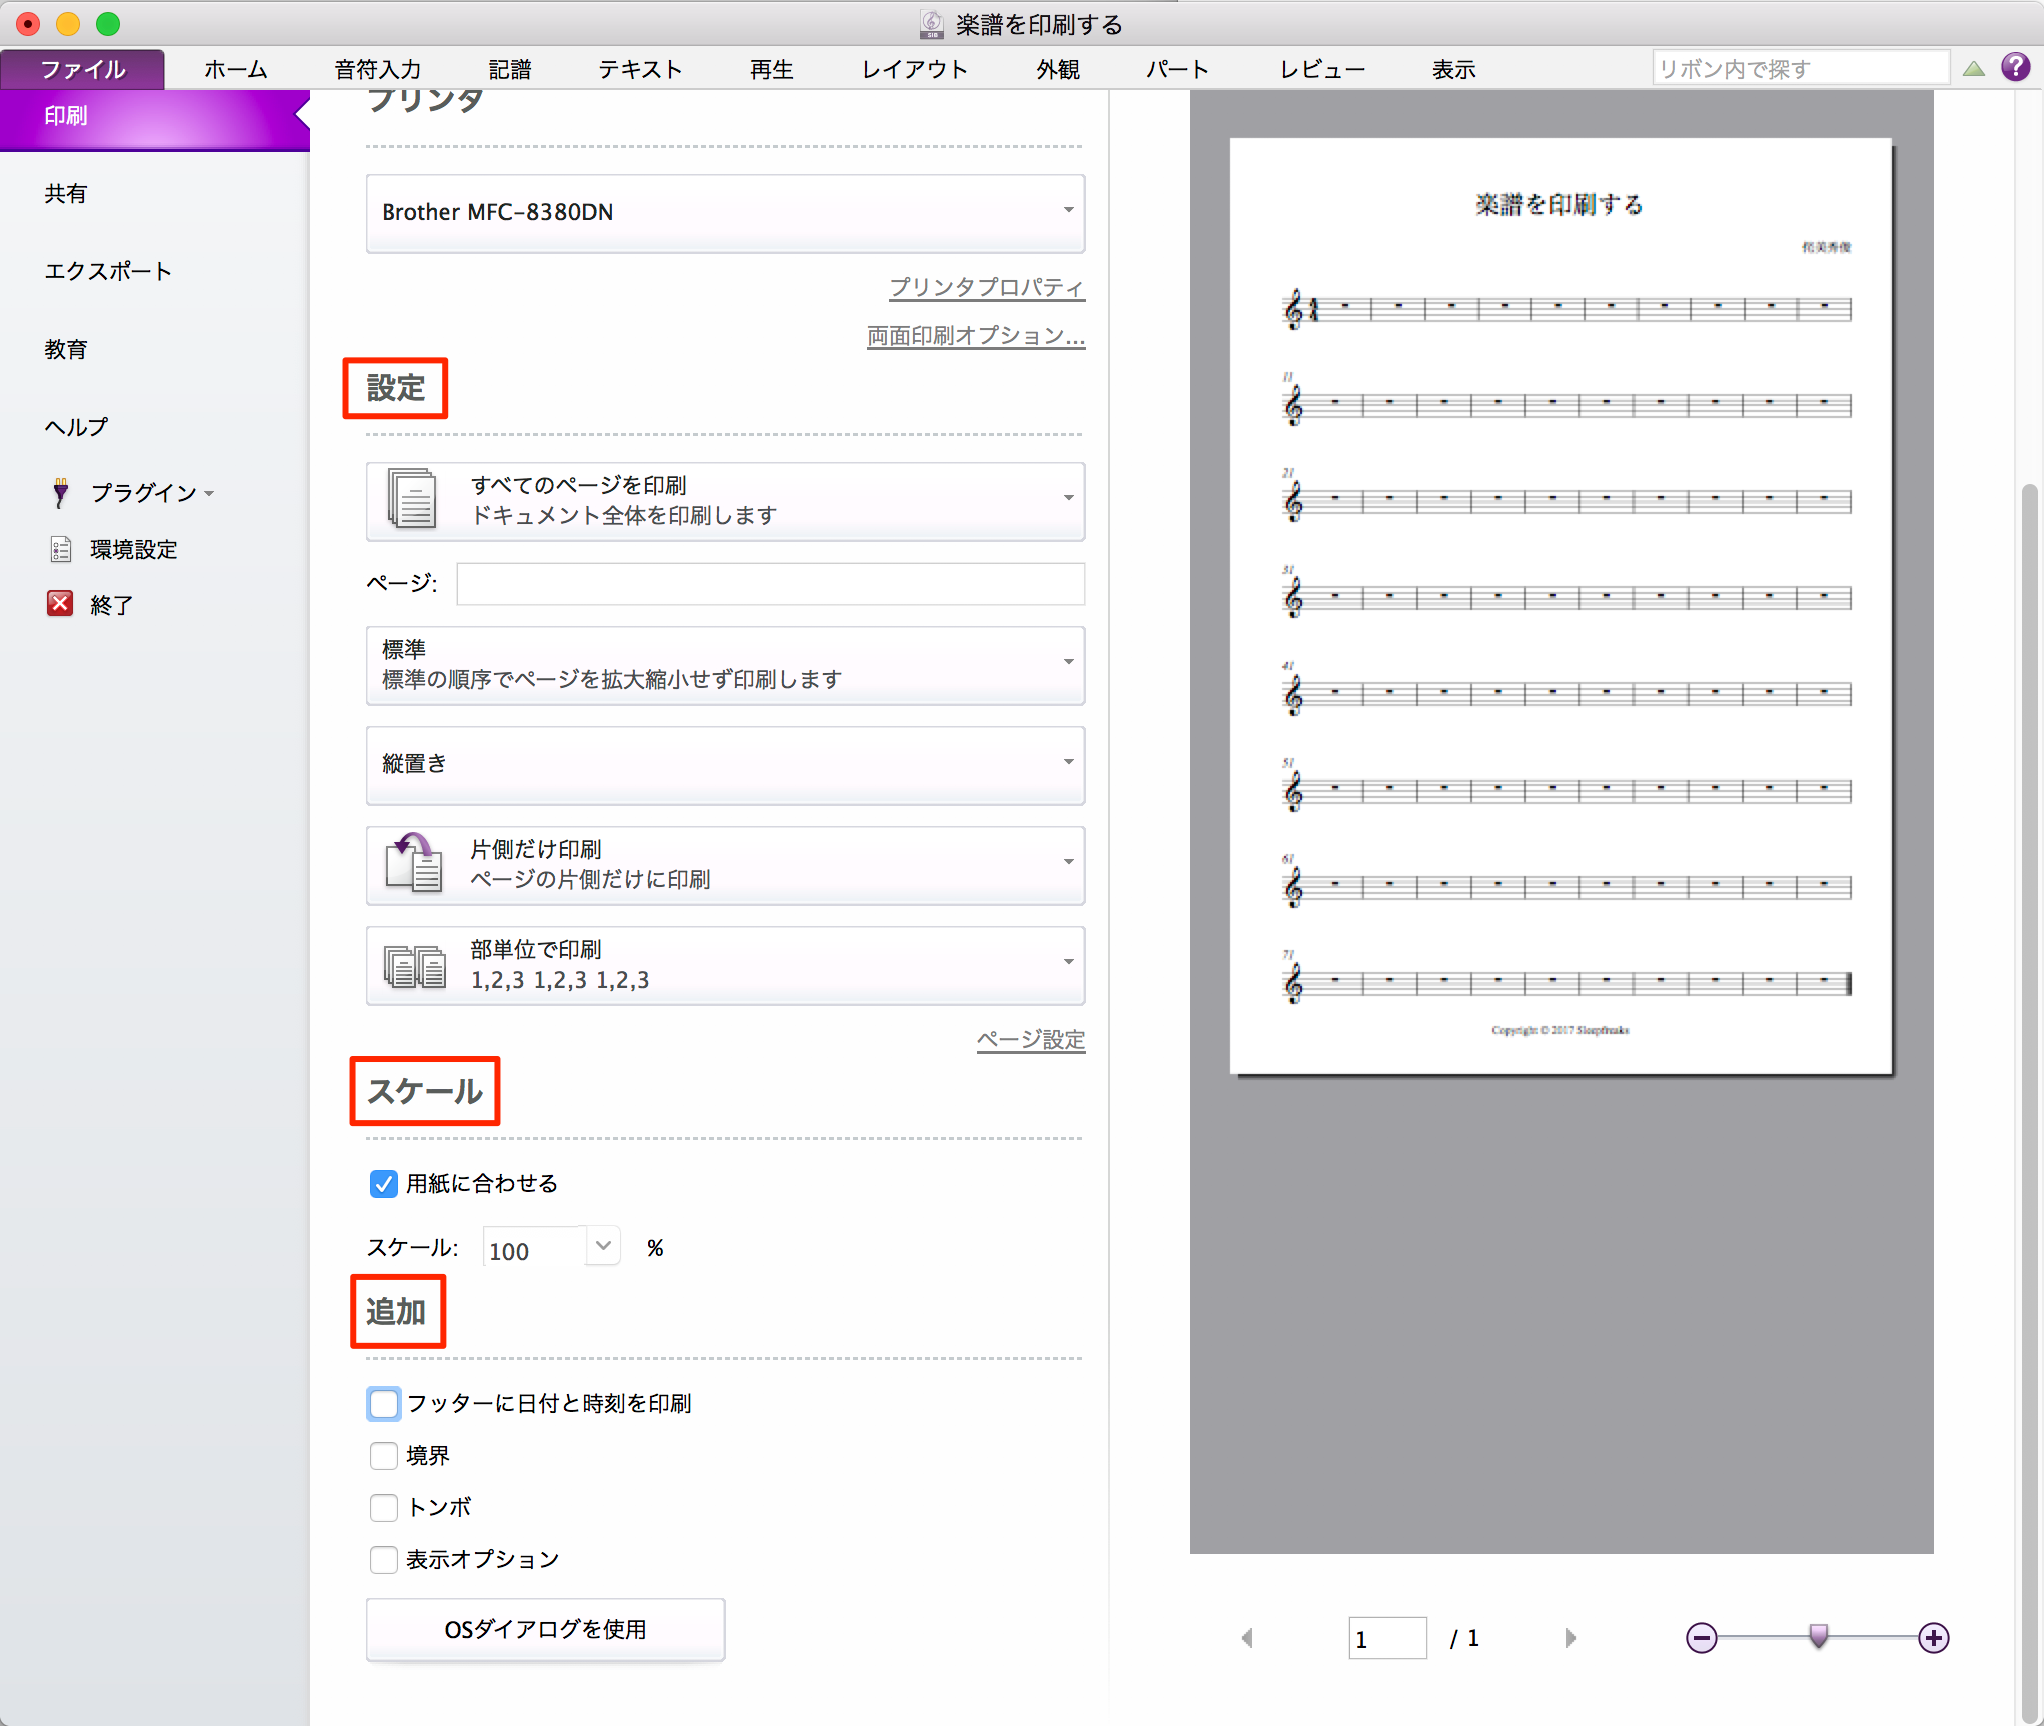Open the プリンタプロパティ link
Viewport: 2044px width, 1726px height.
pos(987,287)
